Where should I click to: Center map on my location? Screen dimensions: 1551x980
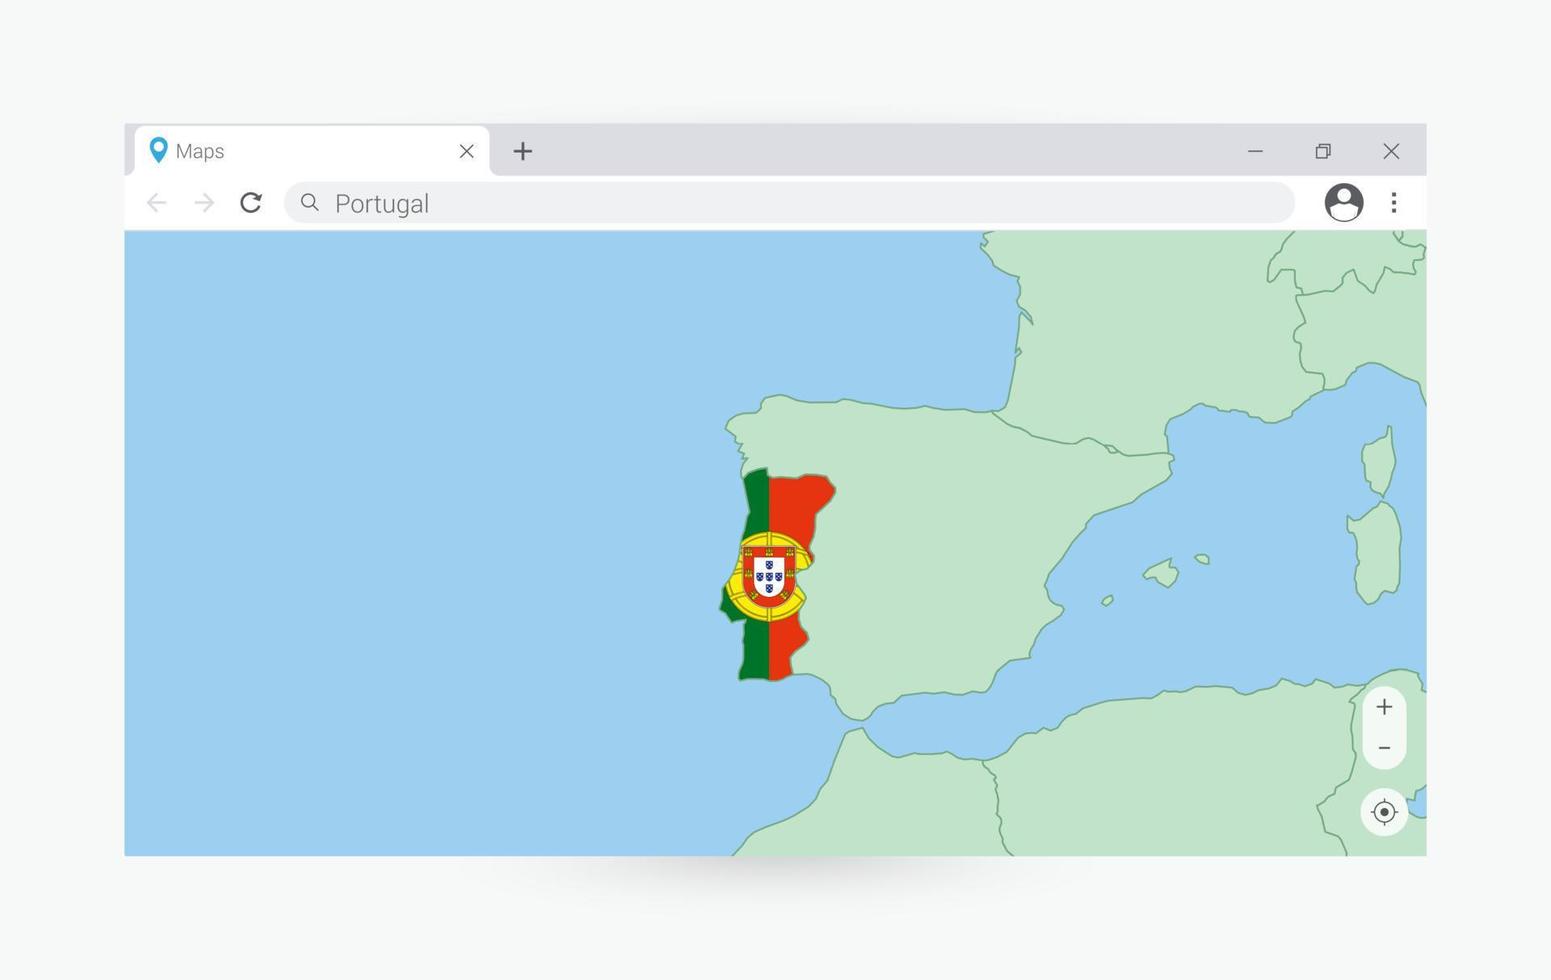[1384, 812]
